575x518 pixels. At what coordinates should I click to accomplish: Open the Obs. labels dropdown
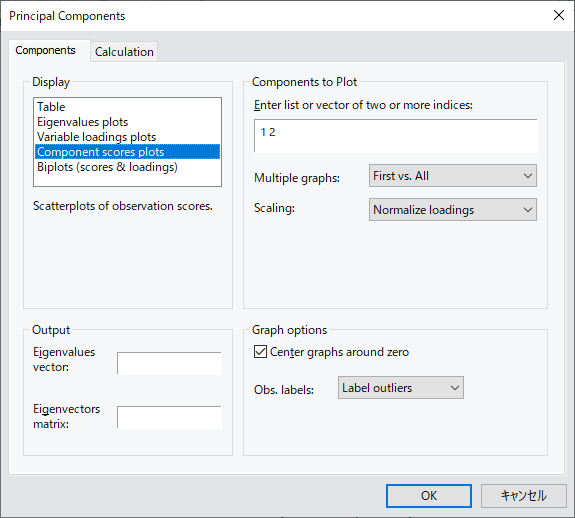point(400,387)
